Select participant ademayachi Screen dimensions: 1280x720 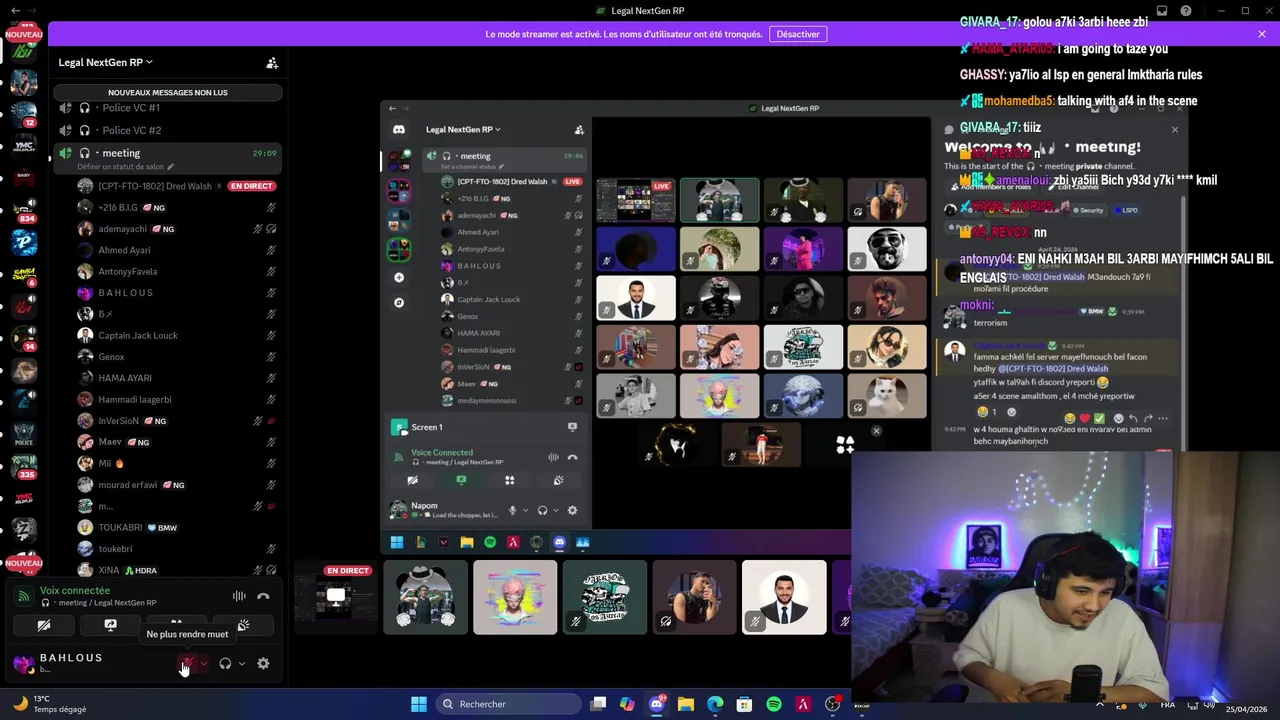point(178,229)
